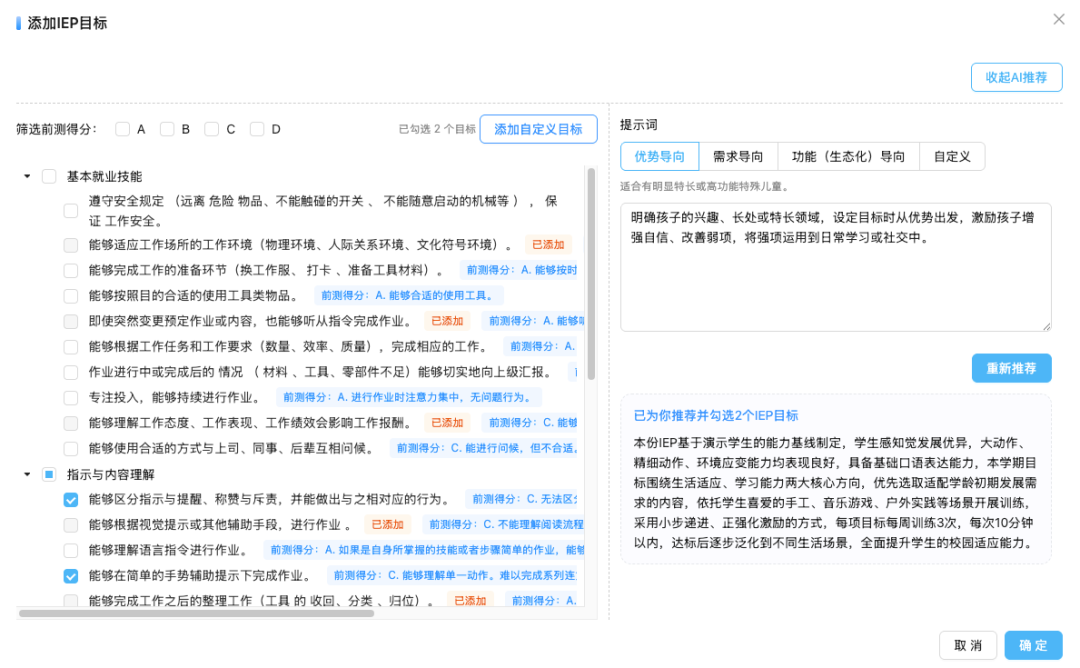Viewport: 1080px width, 668px height.
Task: Tick filter checkbox D
Action: pos(257,129)
